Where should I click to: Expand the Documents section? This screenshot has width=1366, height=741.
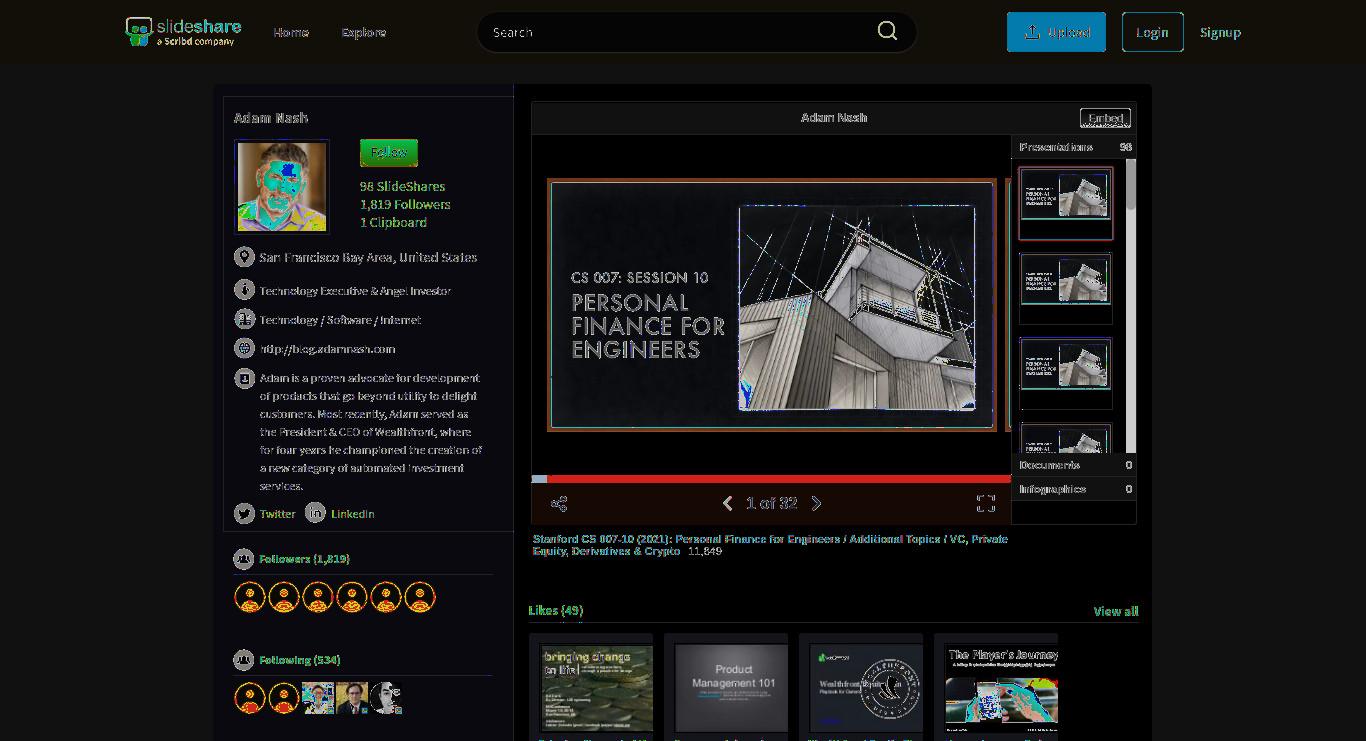(1074, 465)
